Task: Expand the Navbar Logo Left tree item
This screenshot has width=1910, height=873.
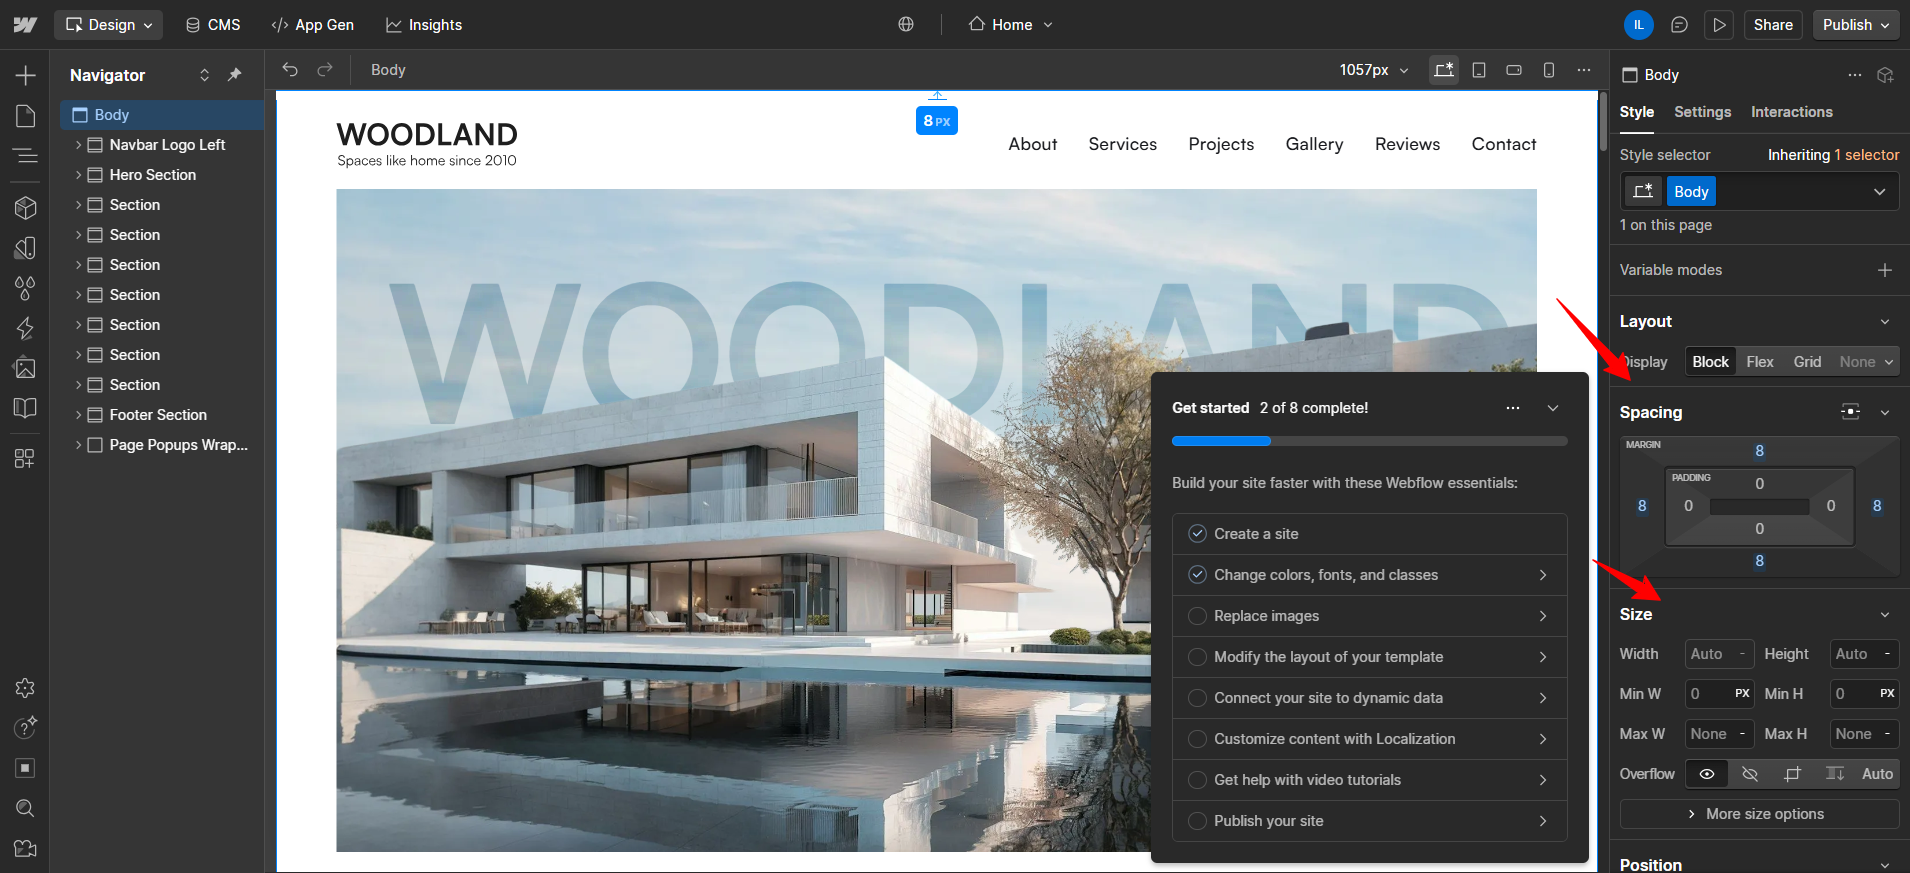Action: coord(79,145)
